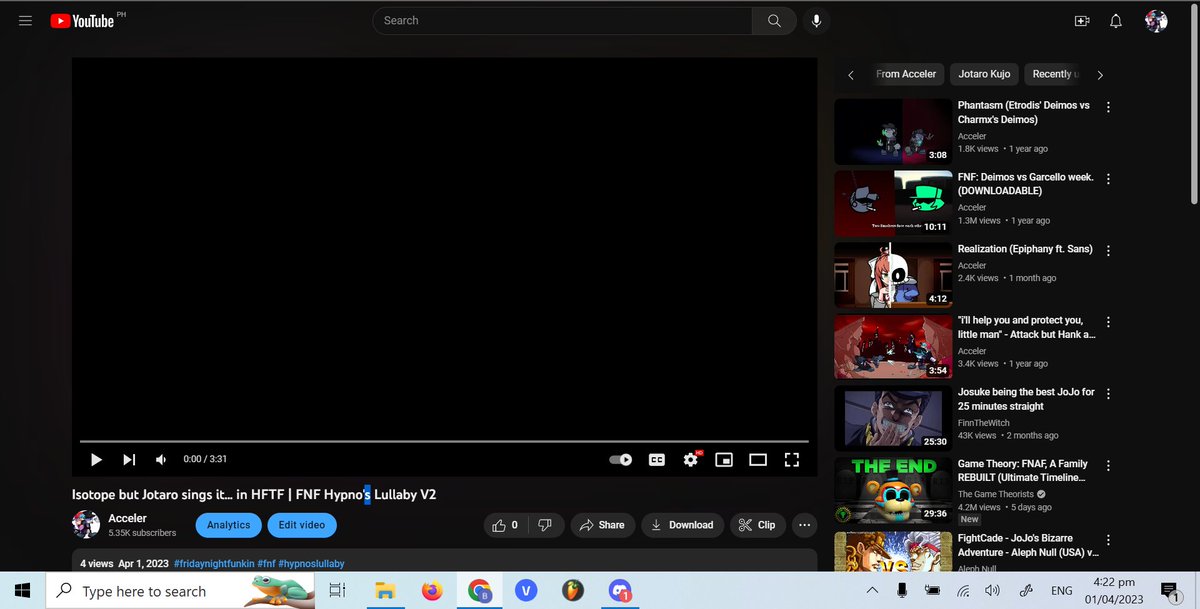The image size is (1200, 609).
Task: Open Realization (Epiphany ft. Sans) thumbnail
Action: coord(893,275)
